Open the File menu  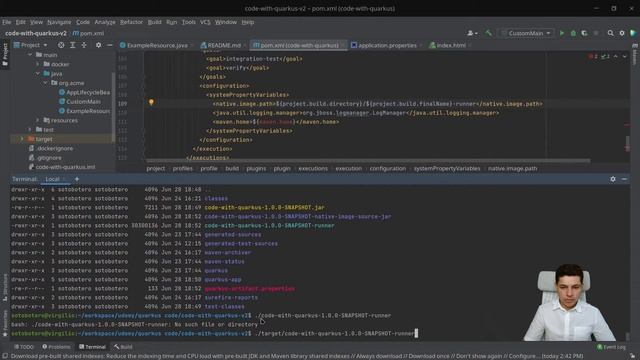click(7, 22)
